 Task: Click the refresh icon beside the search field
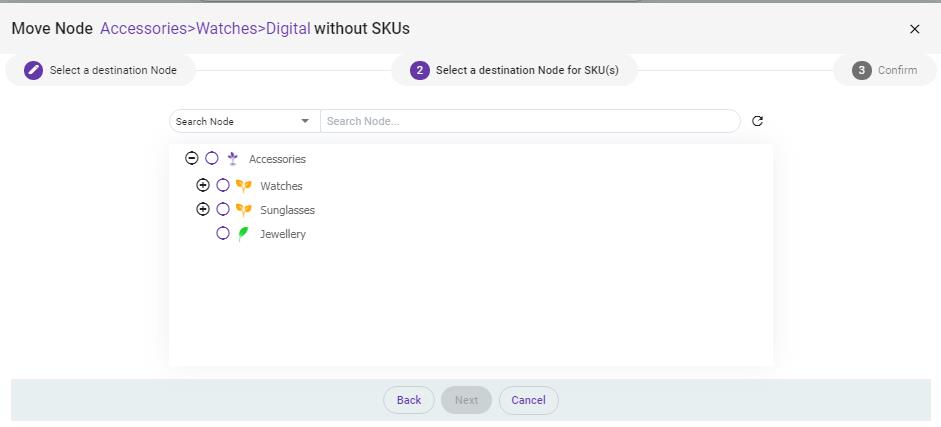pos(757,121)
